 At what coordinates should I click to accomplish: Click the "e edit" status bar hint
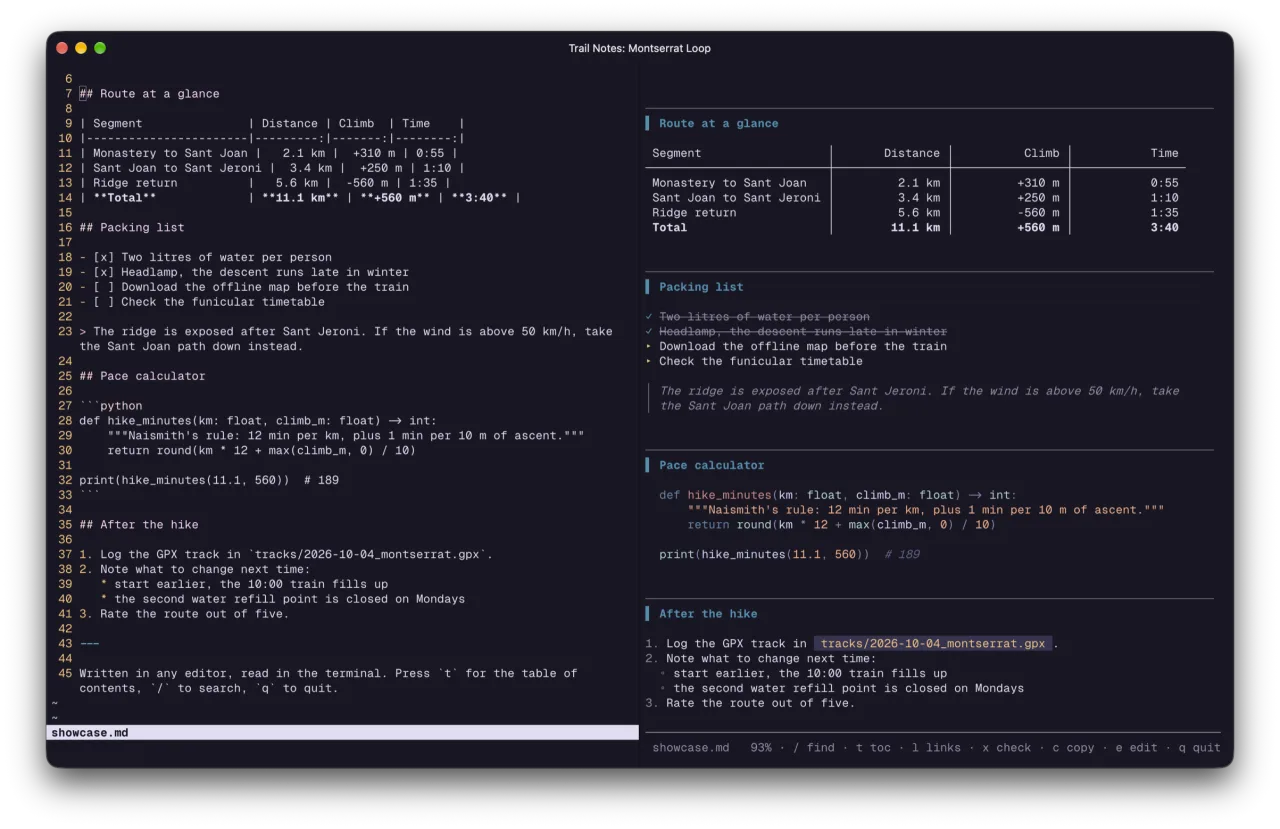pyautogui.click(x=1137, y=748)
